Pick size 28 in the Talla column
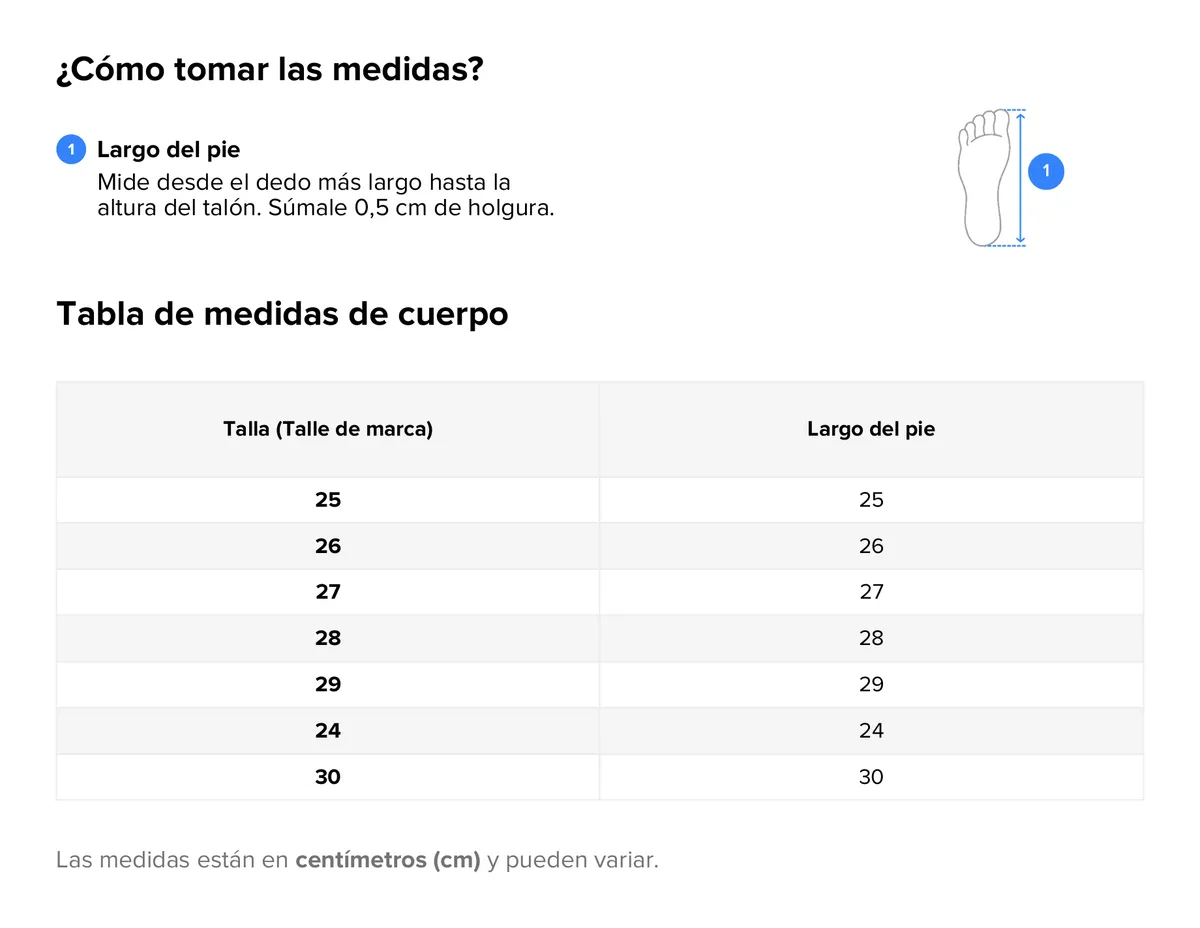 (328, 638)
